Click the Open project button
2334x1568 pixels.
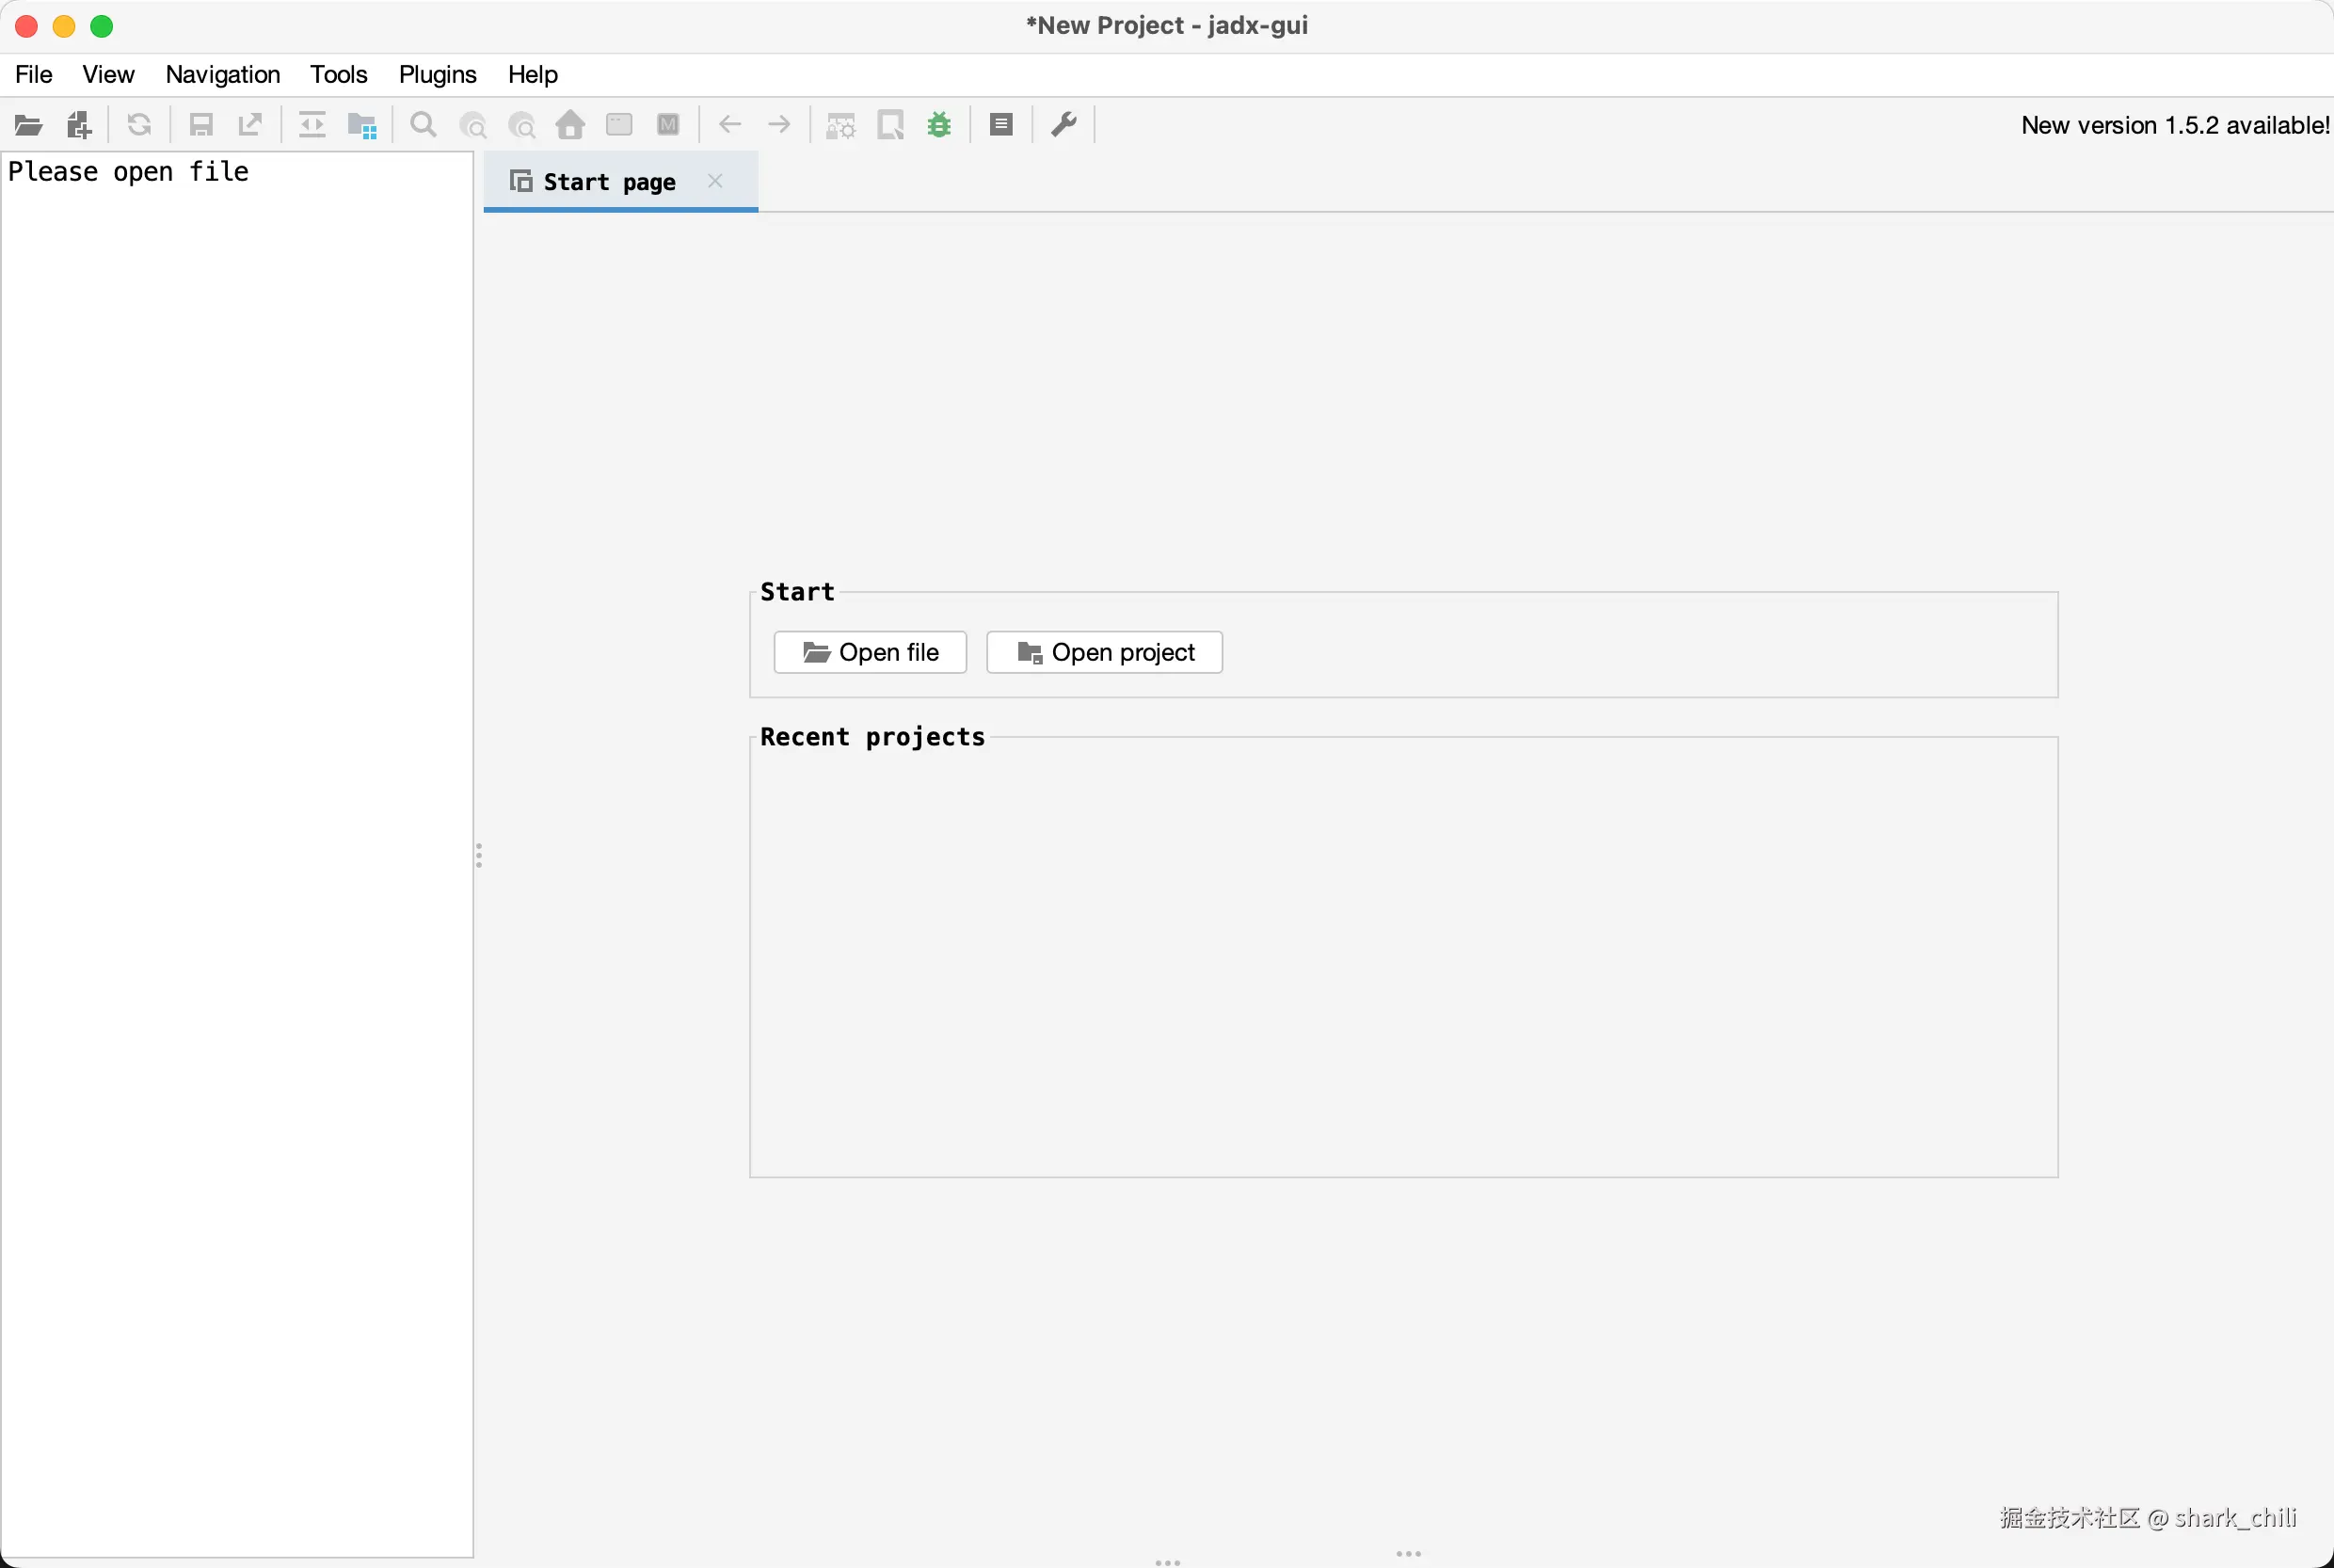click(1104, 652)
